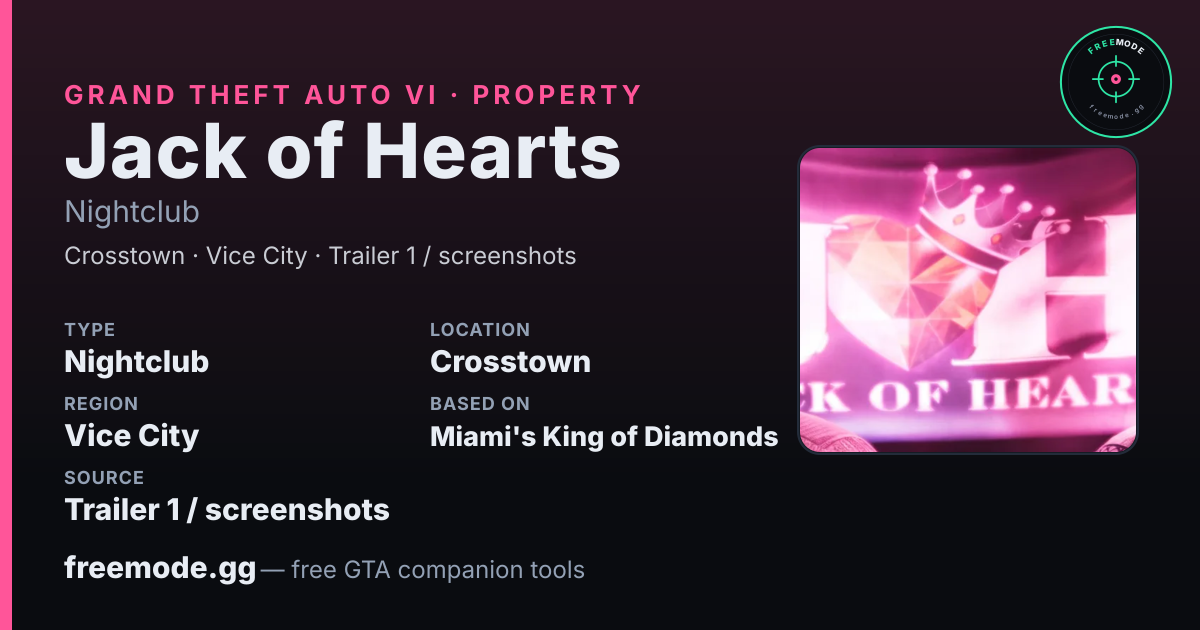This screenshot has height=630, width=1200.
Task: Select the LOCATION field label
Action: click(480, 330)
